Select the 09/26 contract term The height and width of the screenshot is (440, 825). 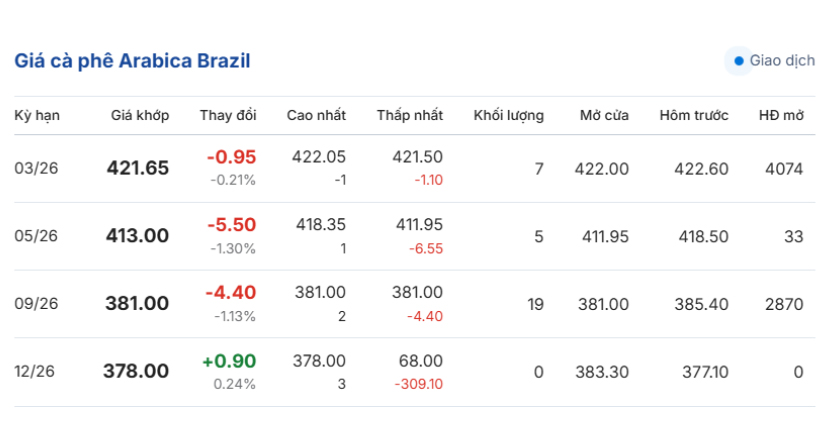tap(37, 304)
